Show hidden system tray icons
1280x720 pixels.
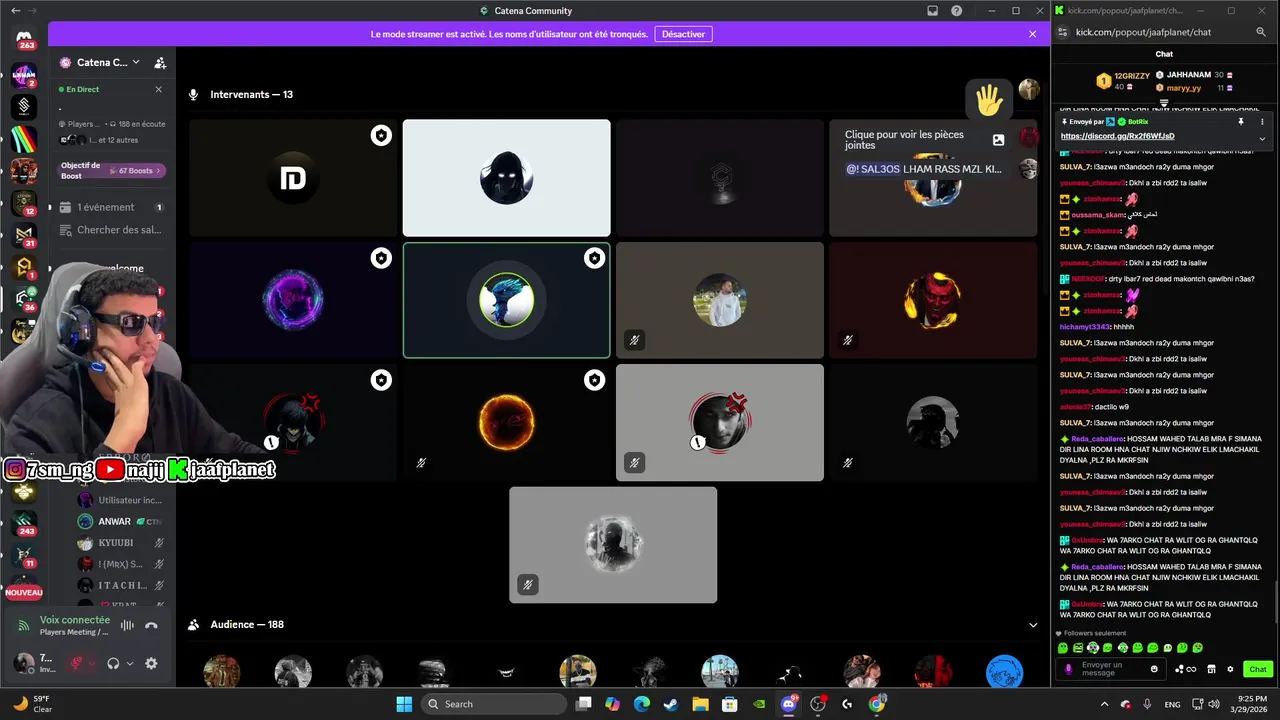[1106, 704]
